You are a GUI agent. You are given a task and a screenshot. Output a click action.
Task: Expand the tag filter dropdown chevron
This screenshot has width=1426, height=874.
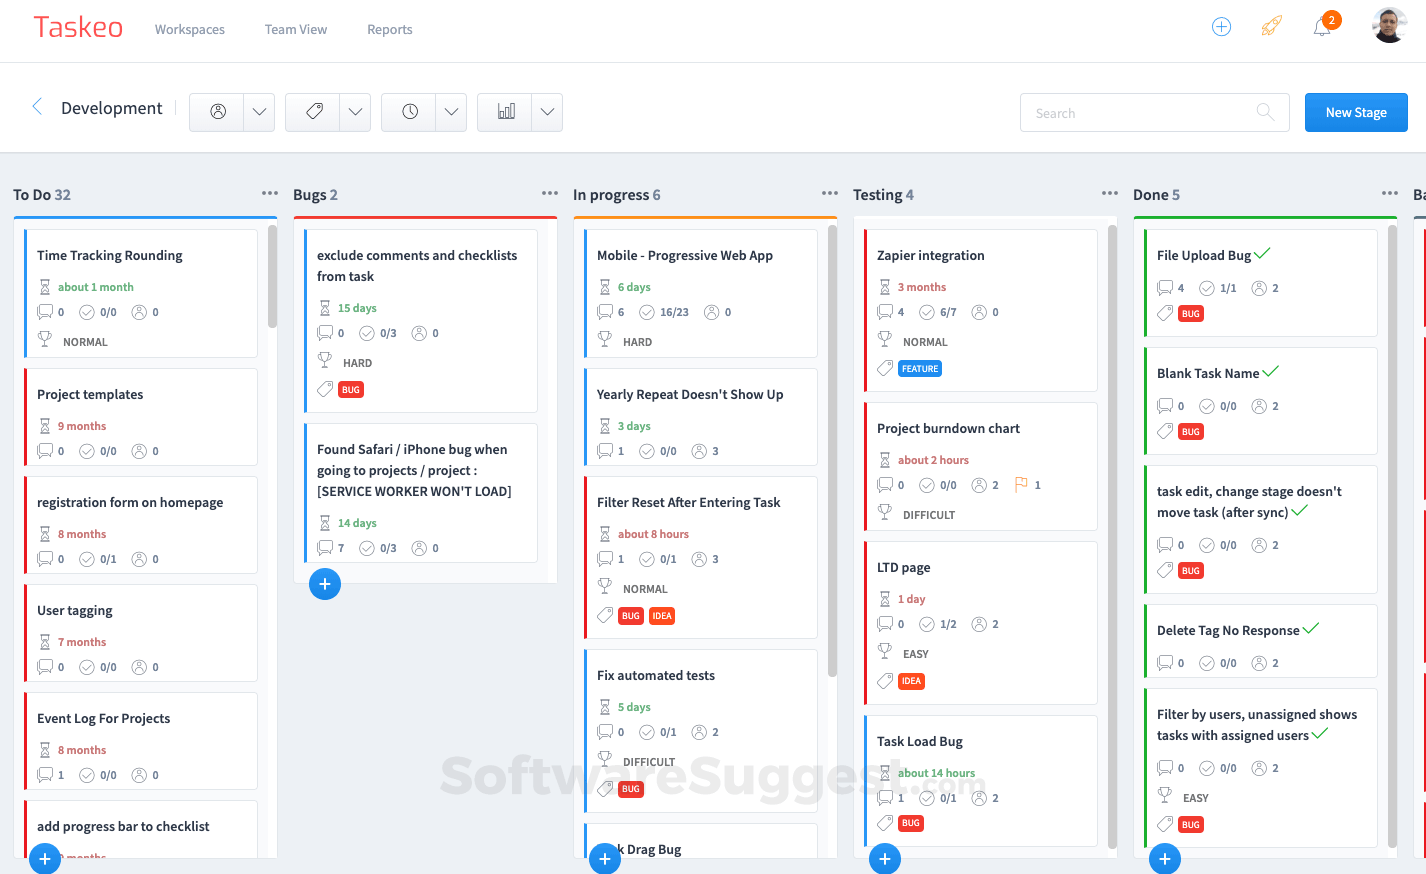coord(355,112)
